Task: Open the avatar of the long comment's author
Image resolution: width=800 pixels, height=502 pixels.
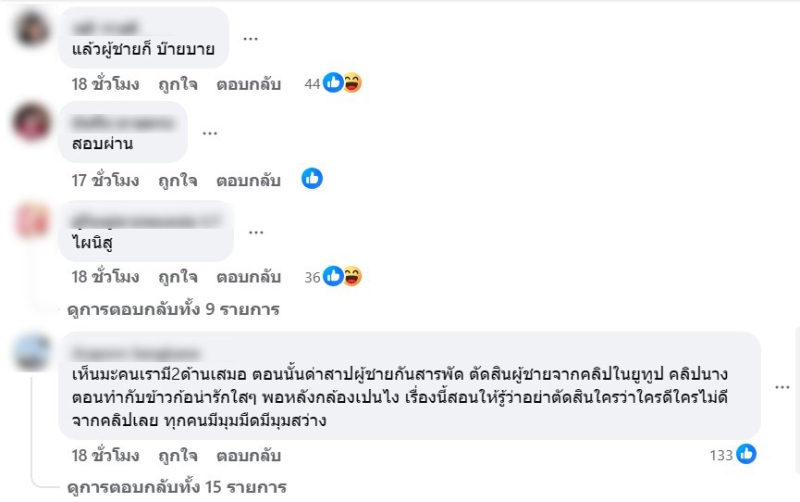Action: tap(33, 352)
